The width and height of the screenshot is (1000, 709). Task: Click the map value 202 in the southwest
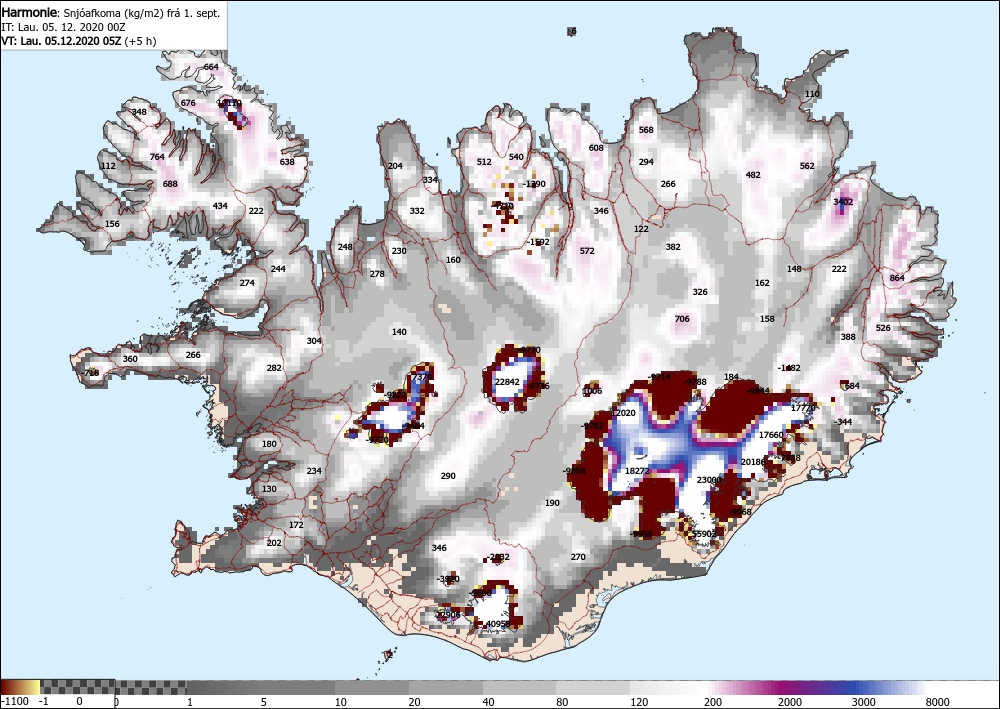tap(274, 543)
